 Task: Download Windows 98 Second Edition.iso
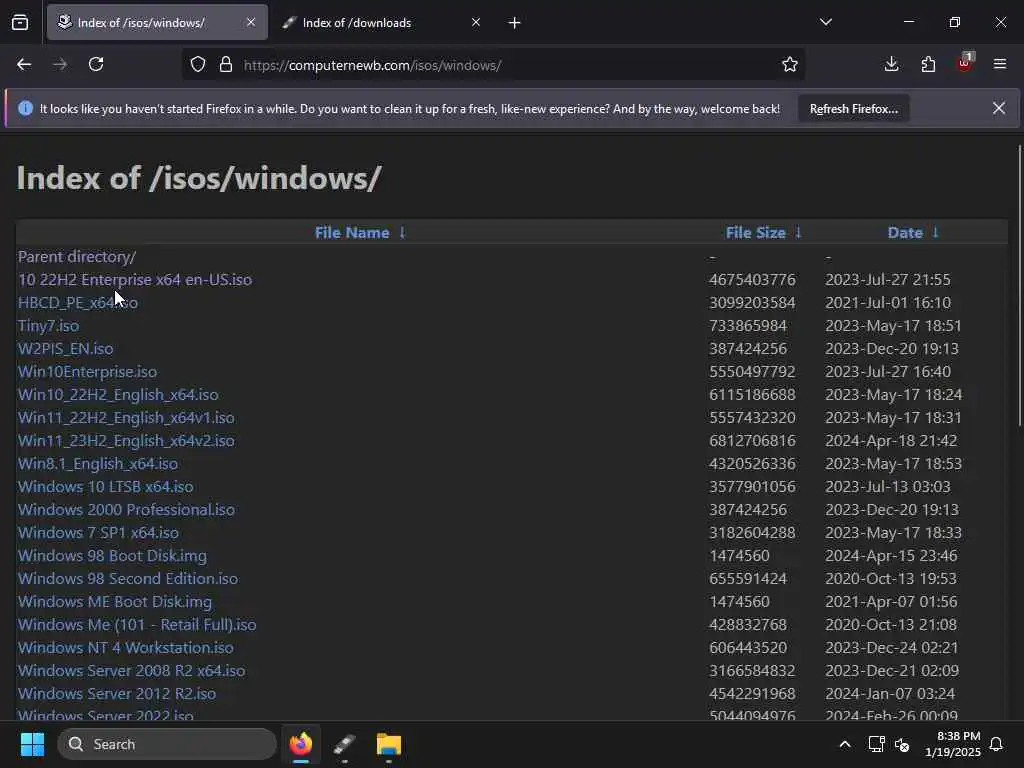128,578
